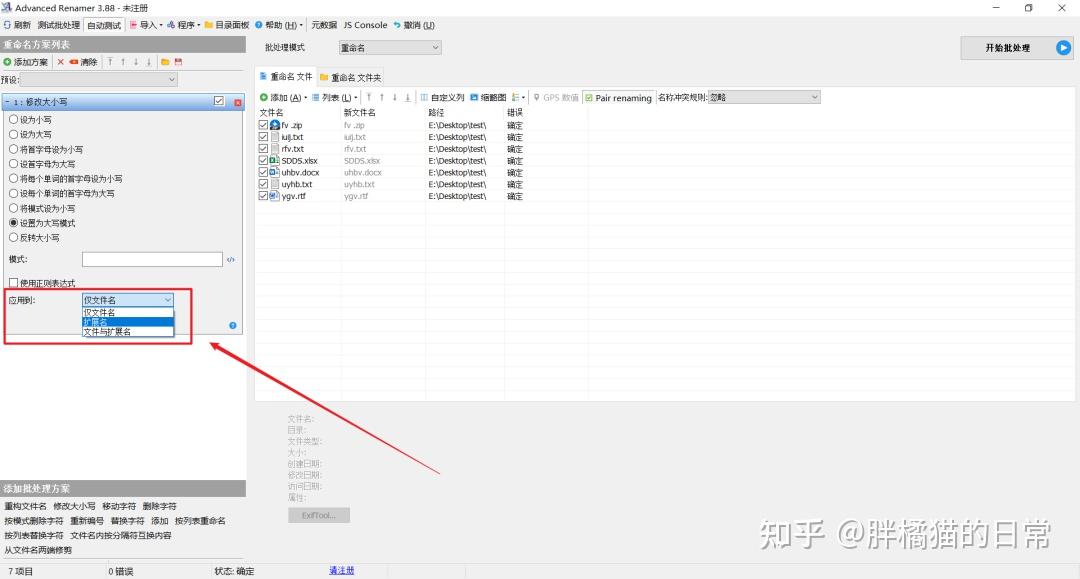This screenshot has width=1080, height=579.
Task: Choose 扩展名 in the 应用到 dropdown list
Action: (127, 322)
